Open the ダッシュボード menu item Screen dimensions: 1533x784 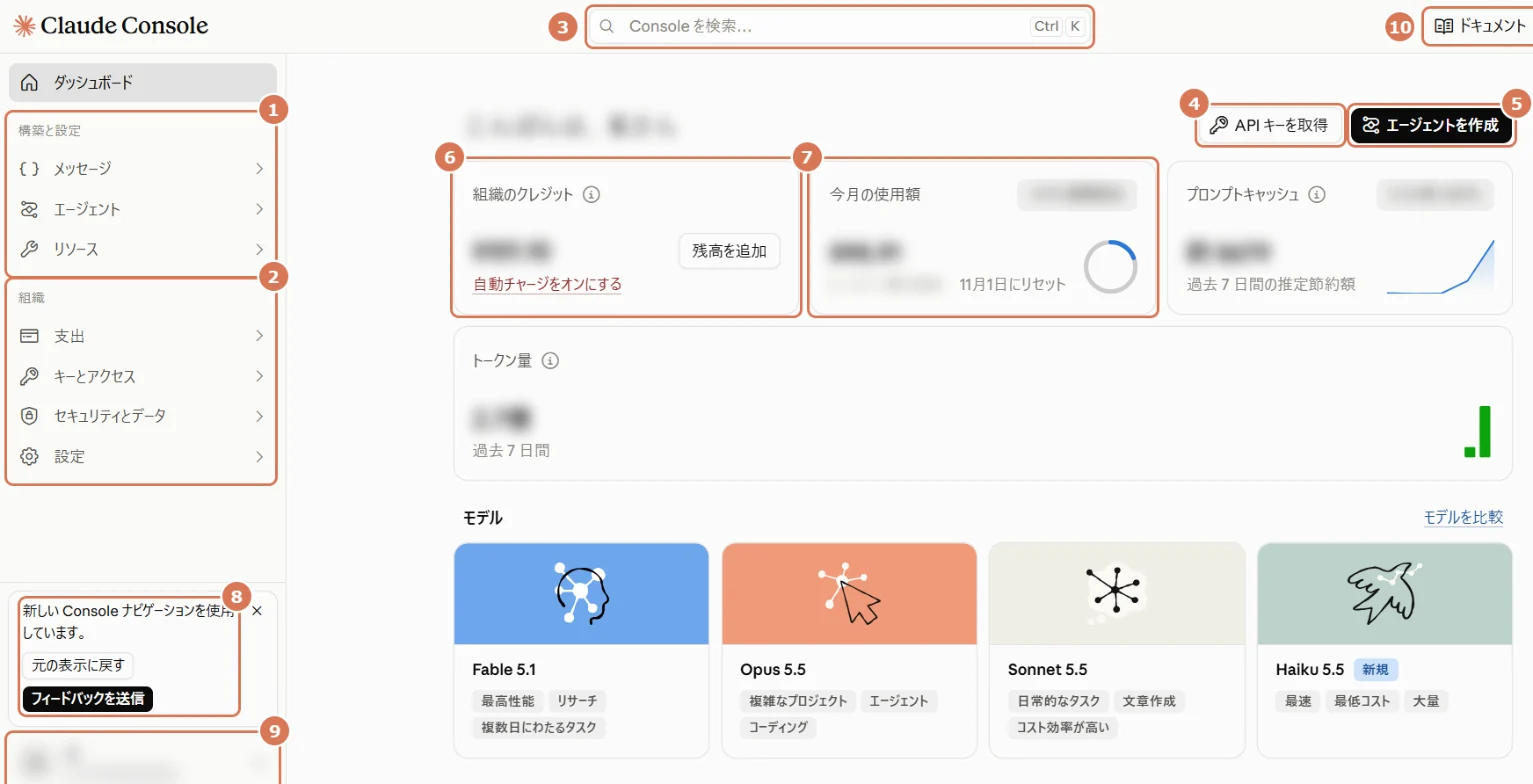click(x=142, y=82)
